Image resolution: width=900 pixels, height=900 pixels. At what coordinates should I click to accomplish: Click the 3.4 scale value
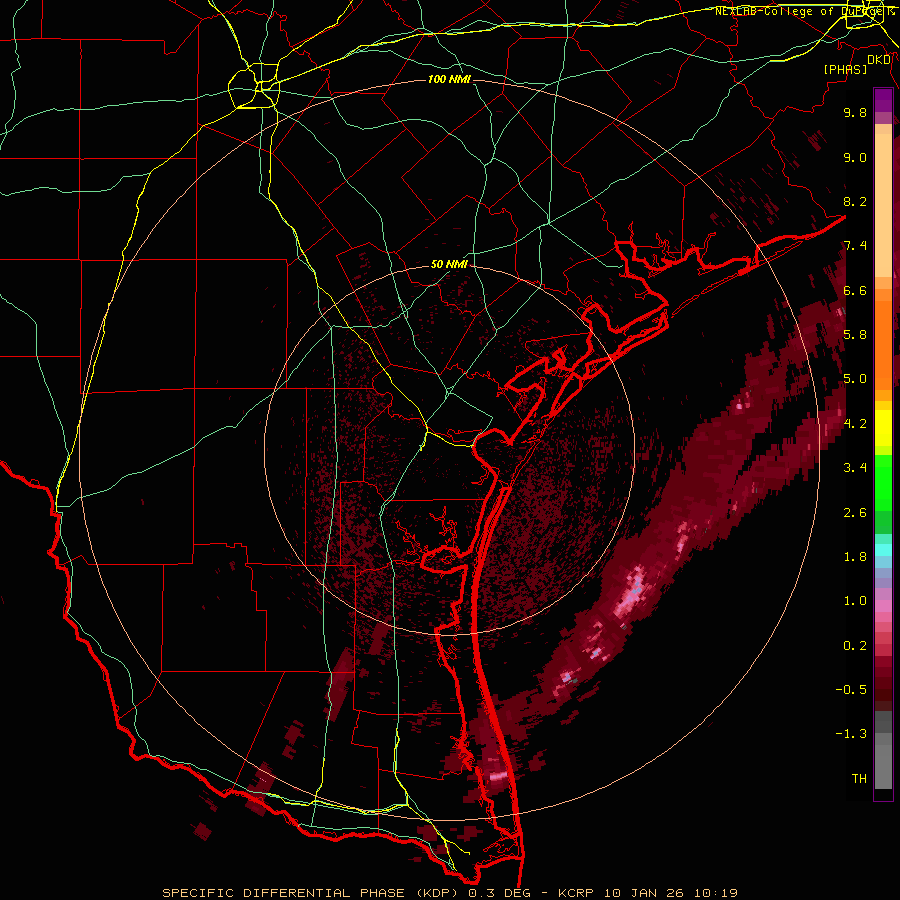point(855,468)
